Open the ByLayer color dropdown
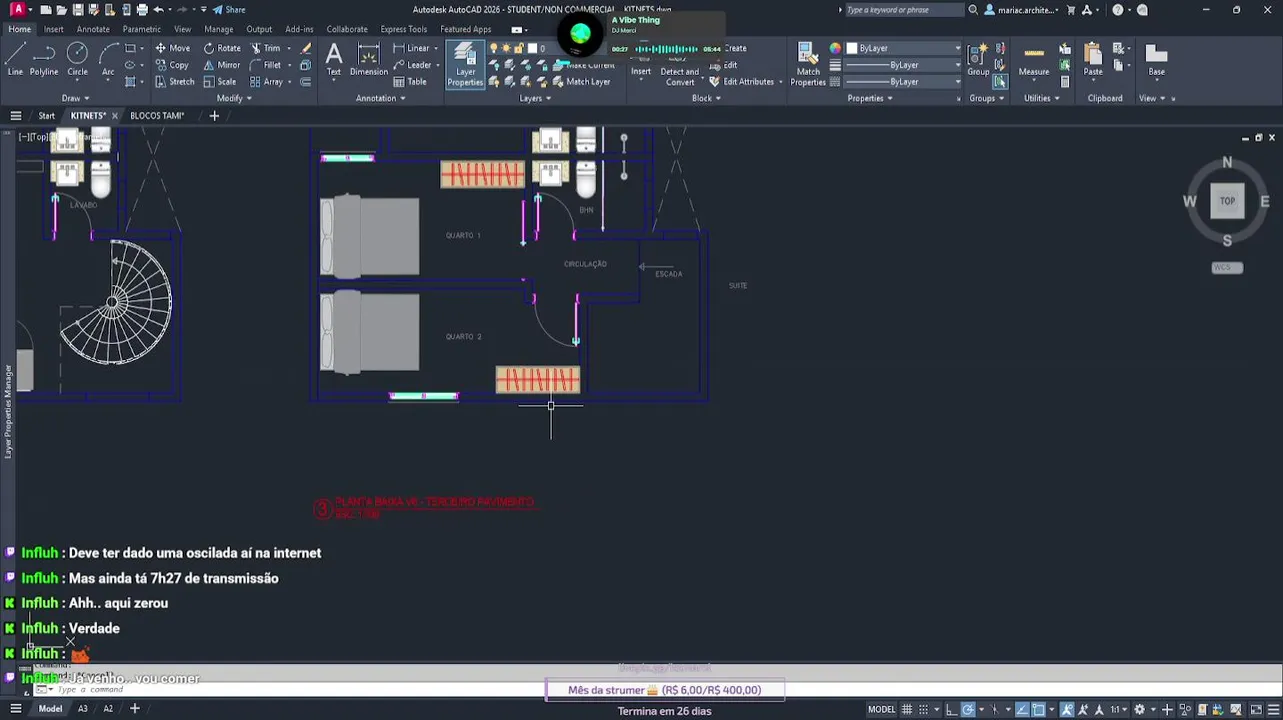This screenshot has height=720, width=1283. (x=903, y=48)
